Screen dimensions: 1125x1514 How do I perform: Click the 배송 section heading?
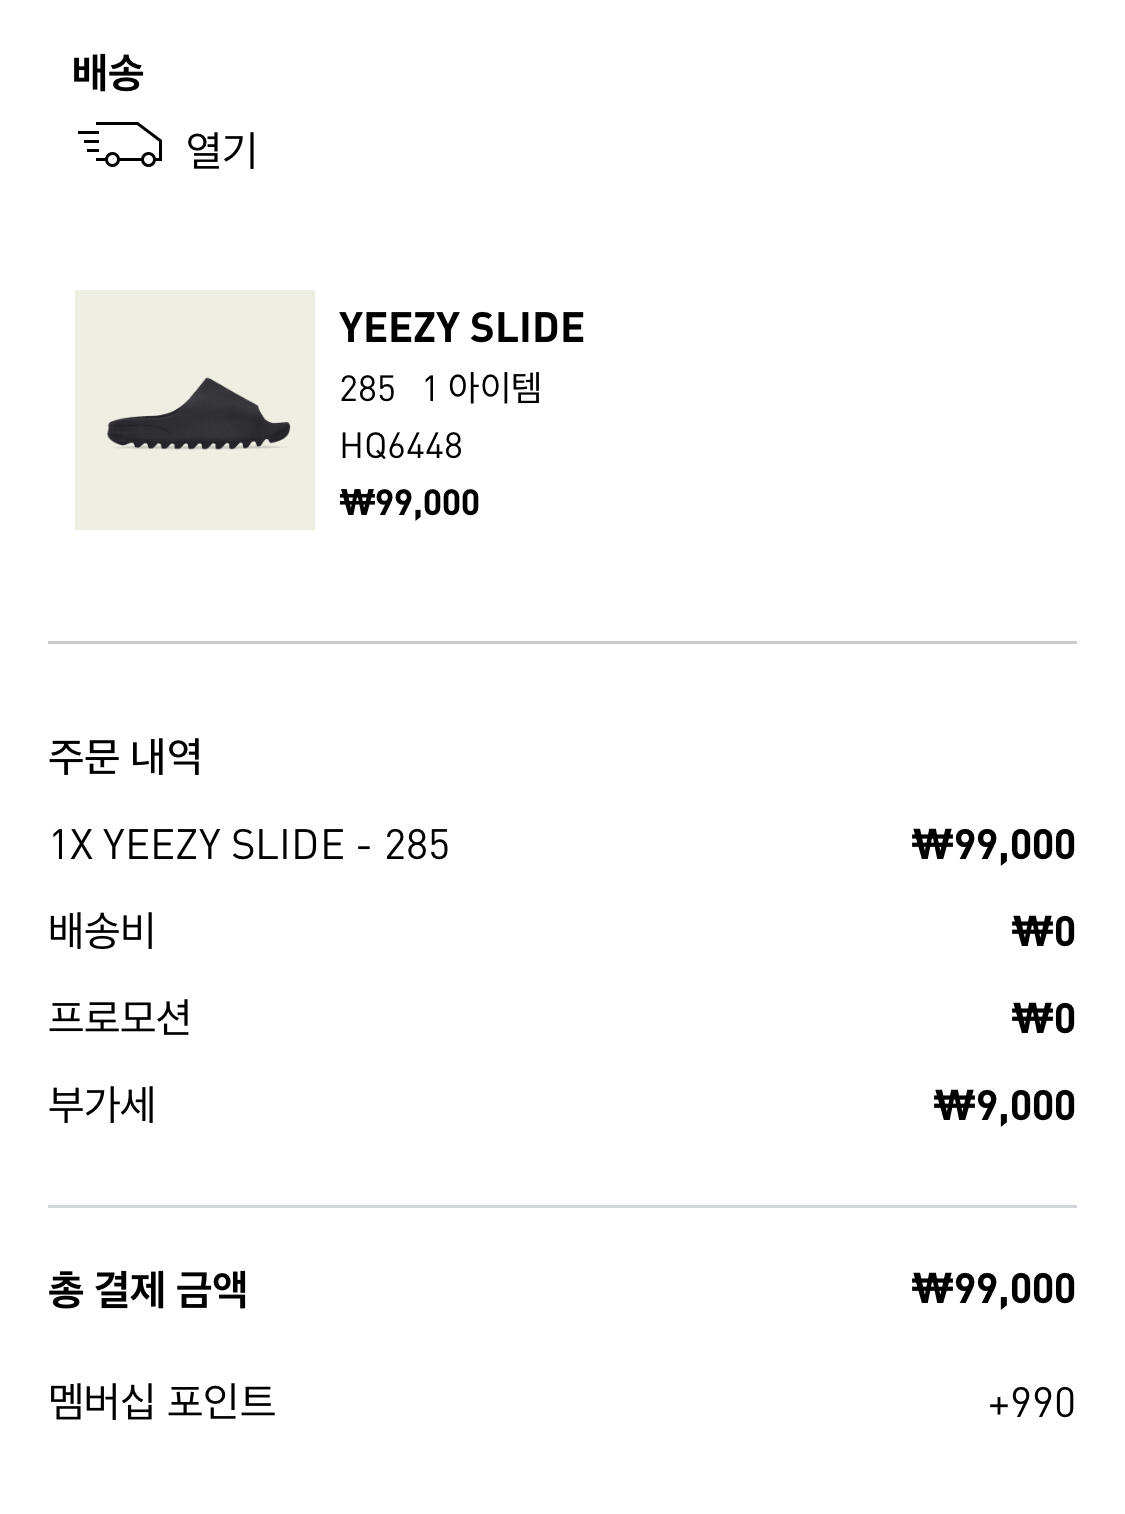coord(108,72)
